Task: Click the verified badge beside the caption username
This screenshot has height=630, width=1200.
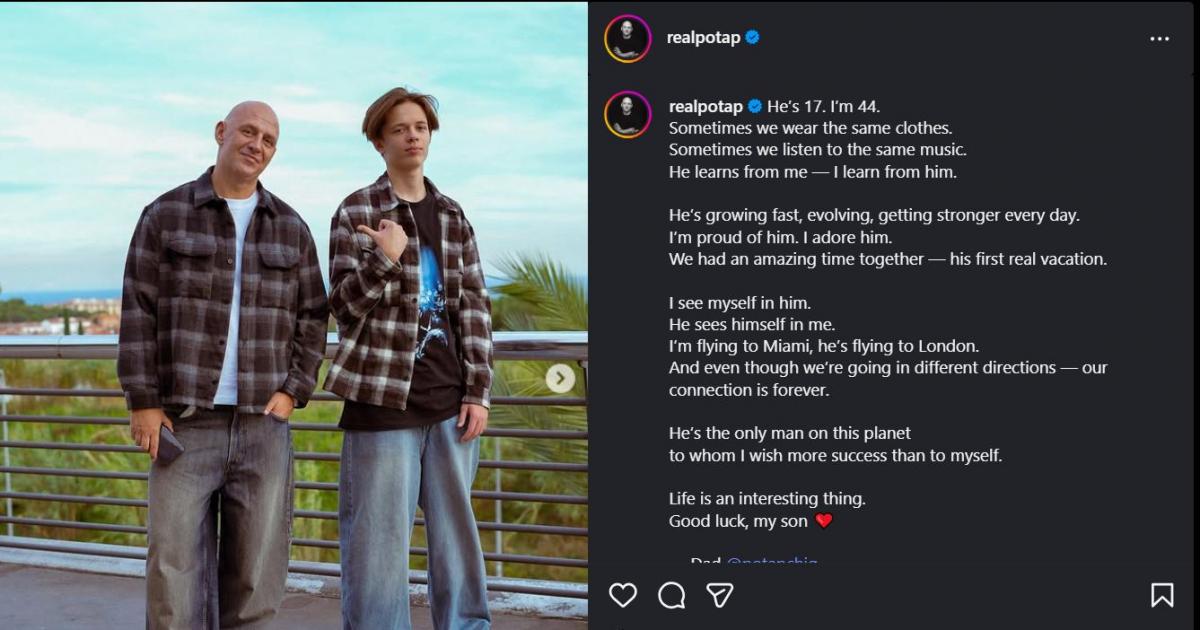Action: pyautogui.click(x=756, y=106)
